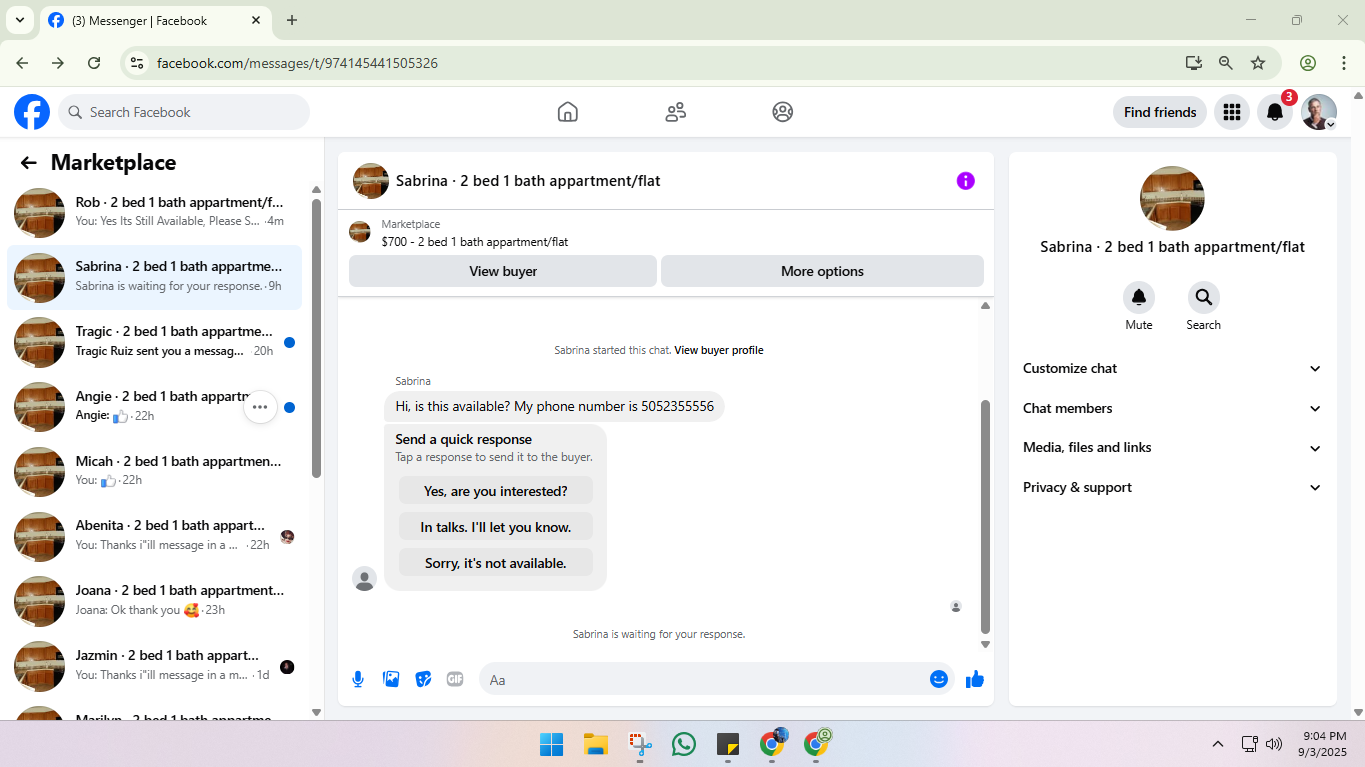This screenshot has width=1365, height=767.
Task: Expand Chat members section
Action: coord(1172,408)
